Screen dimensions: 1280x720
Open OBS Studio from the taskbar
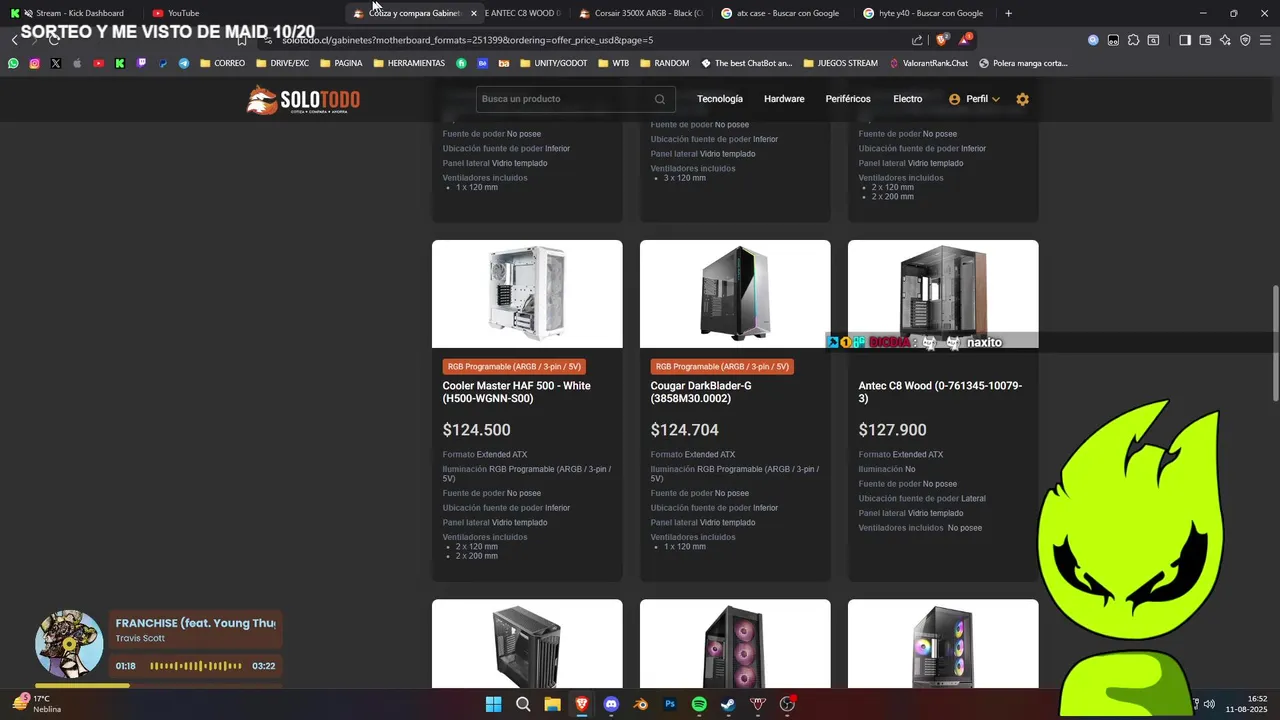[x=788, y=704]
